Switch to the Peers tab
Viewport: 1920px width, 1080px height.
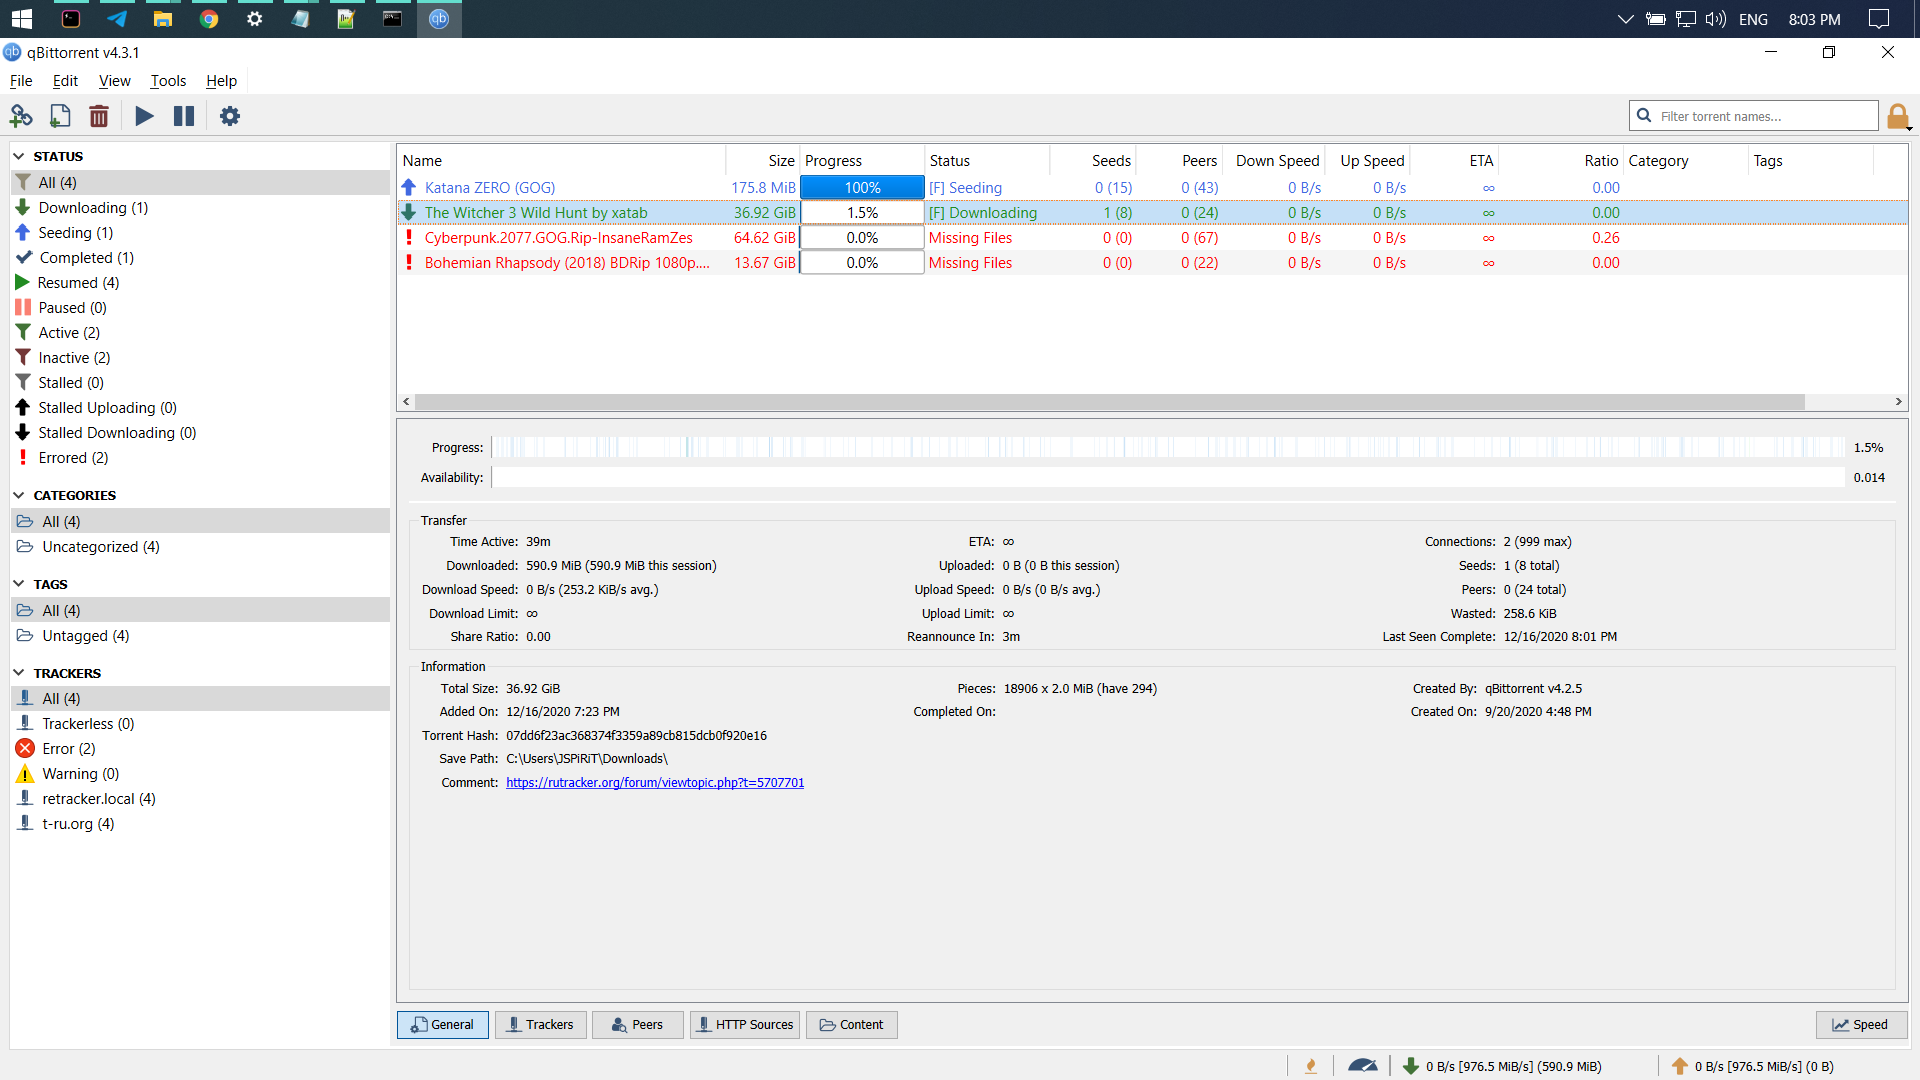pyautogui.click(x=637, y=1024)
